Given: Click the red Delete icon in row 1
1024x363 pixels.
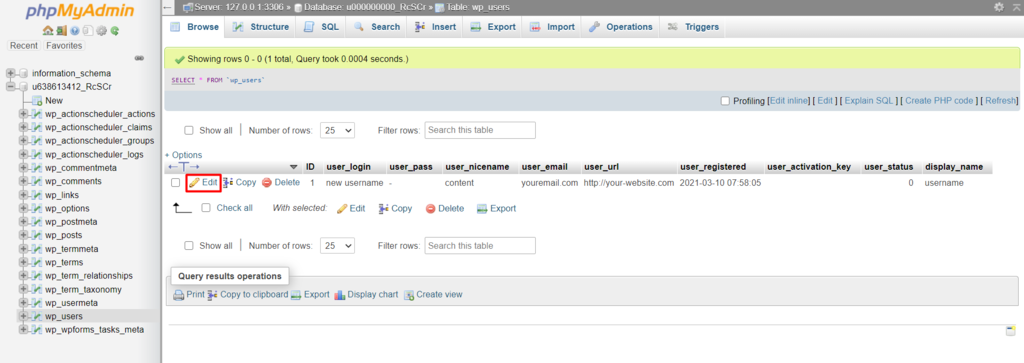Looking at the screenshot, I should 266,183.
